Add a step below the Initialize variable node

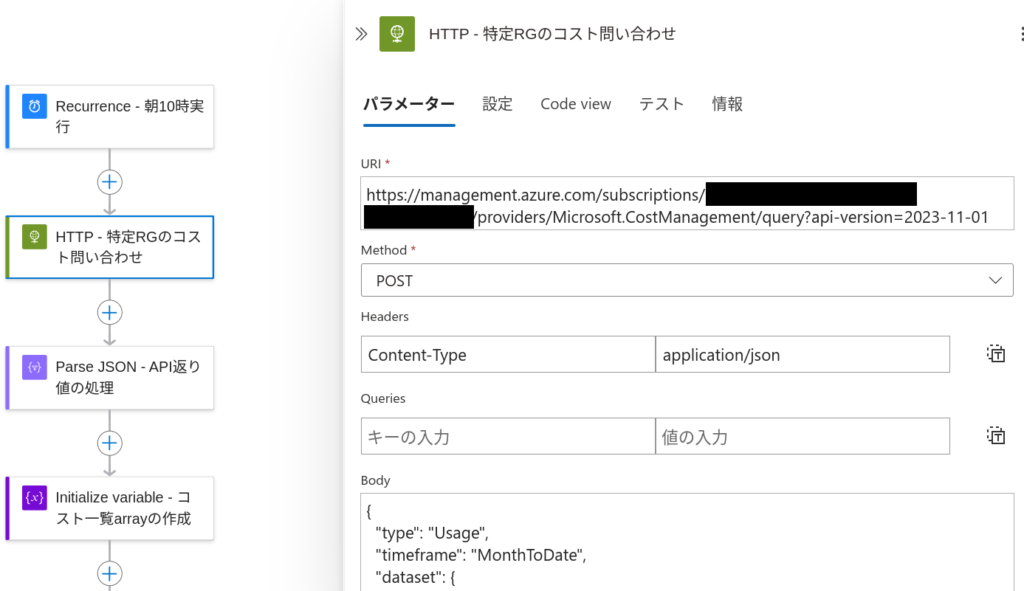coord(110,573)
